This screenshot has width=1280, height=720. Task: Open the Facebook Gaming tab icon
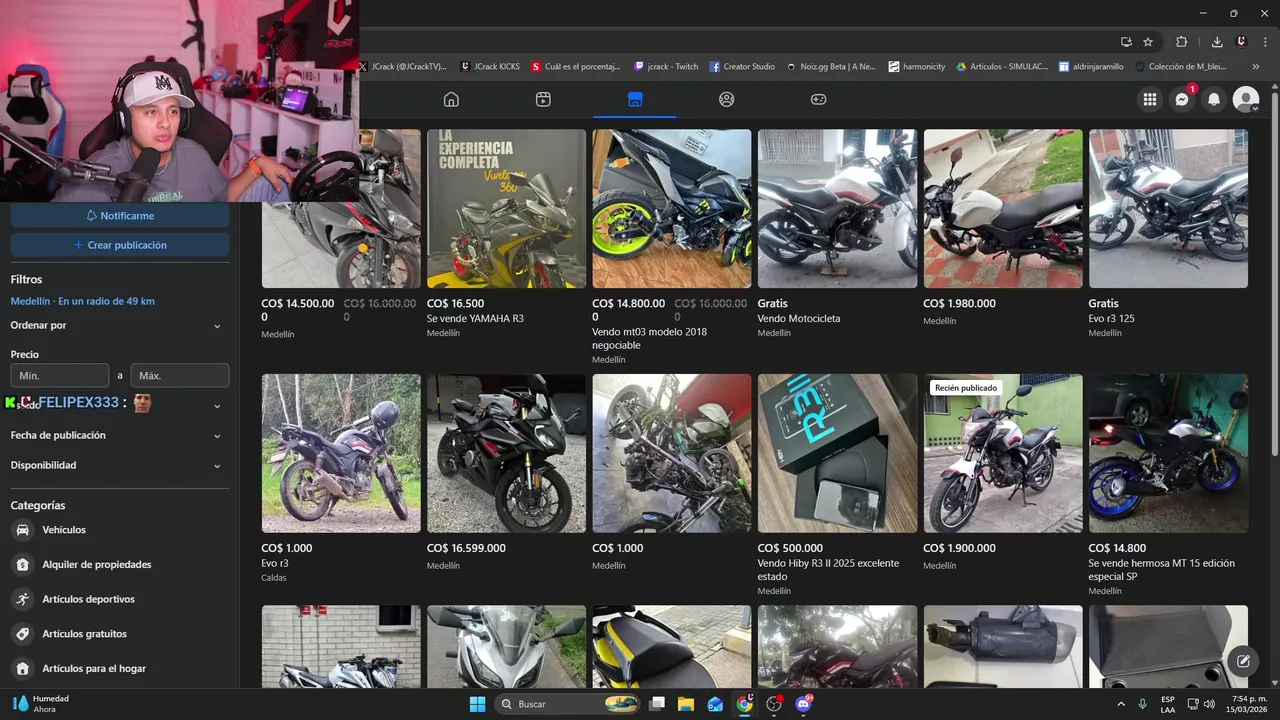pos(818,99)
